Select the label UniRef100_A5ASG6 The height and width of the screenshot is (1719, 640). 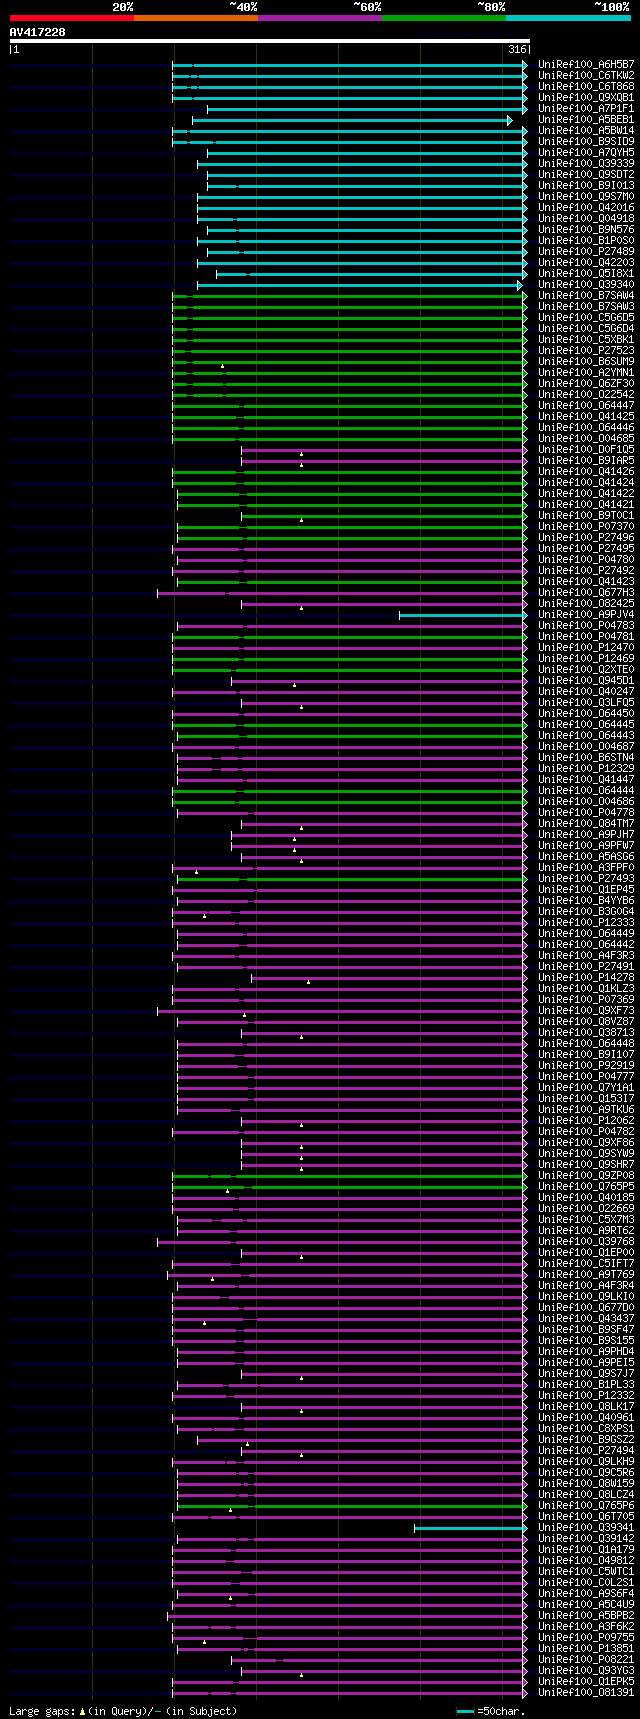coord(586,856)
